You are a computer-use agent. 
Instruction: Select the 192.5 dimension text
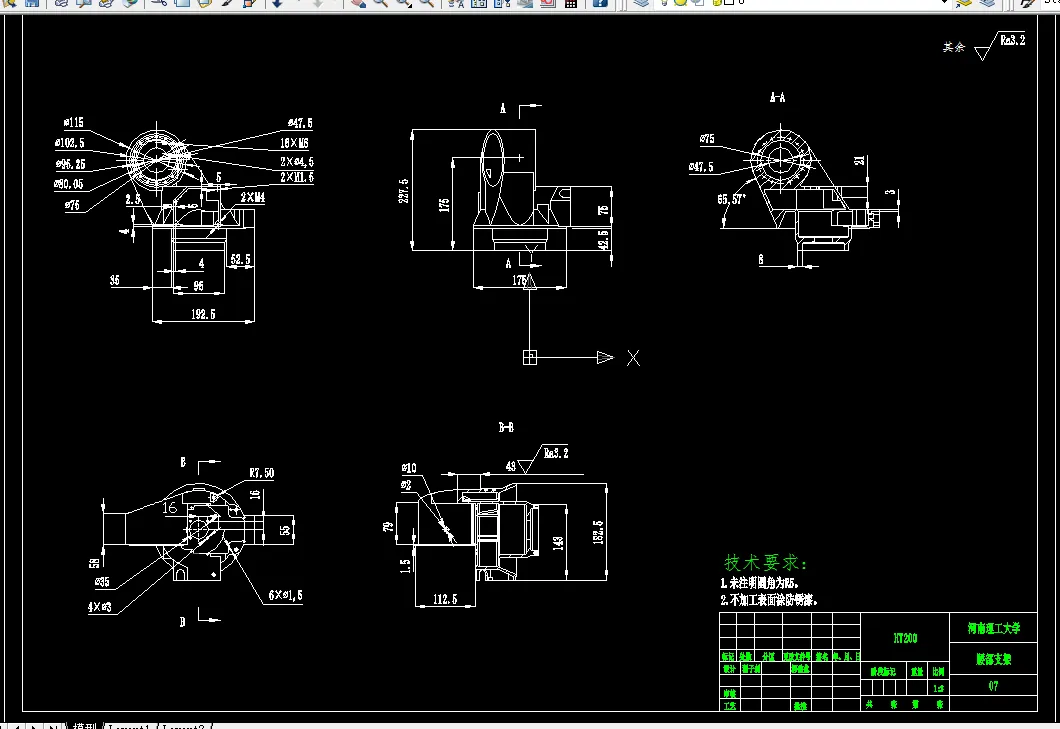(x=203, y=314)
